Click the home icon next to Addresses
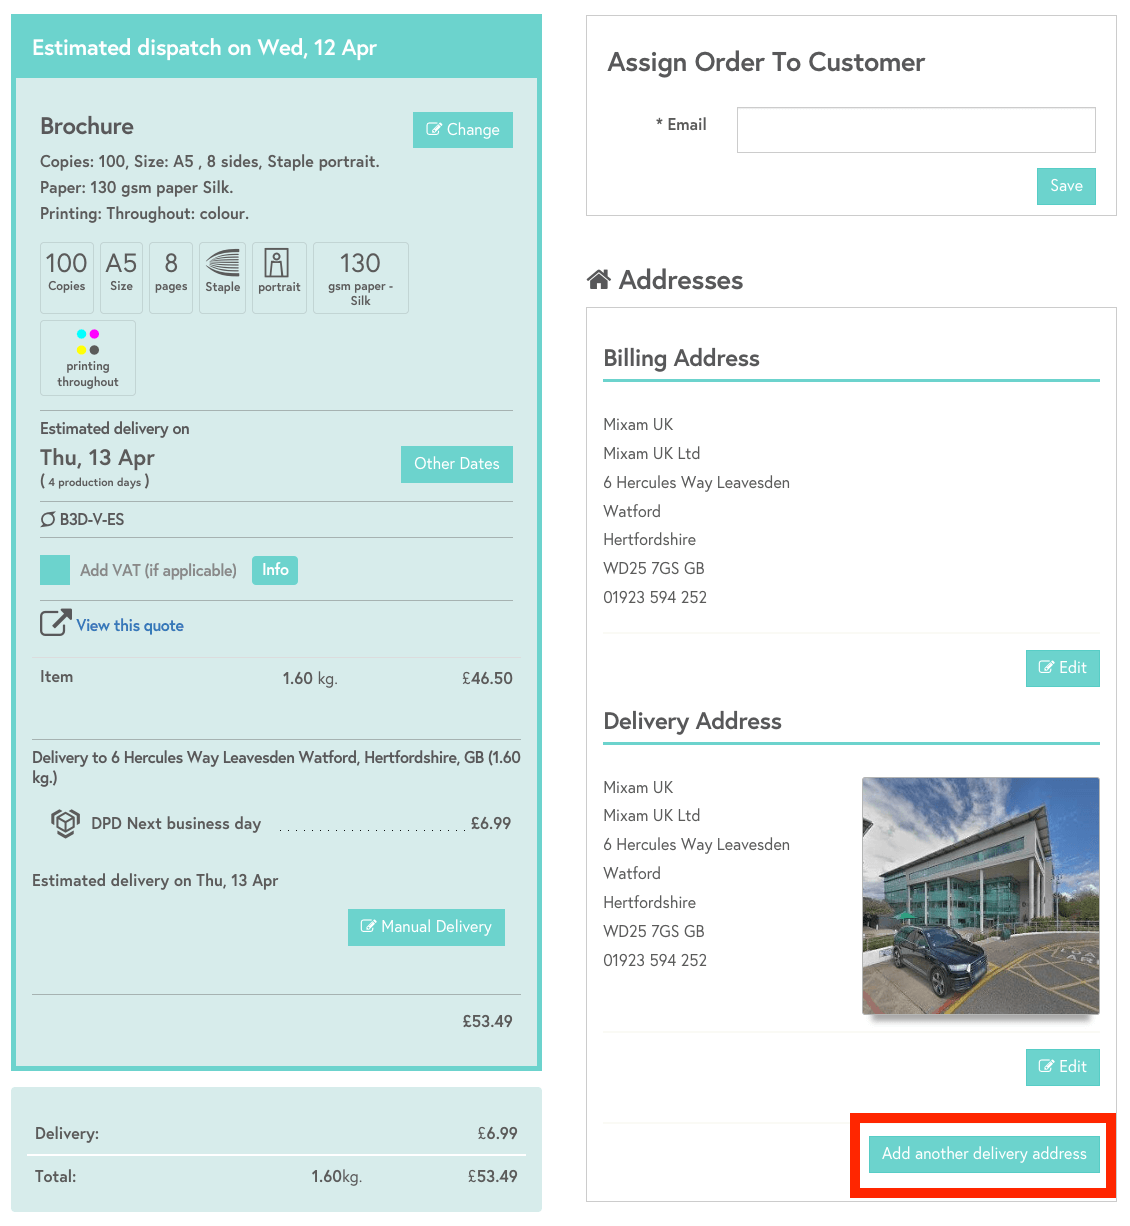Image resolution: width=1130 pixels, height=1226 pixels. [599, 280]
